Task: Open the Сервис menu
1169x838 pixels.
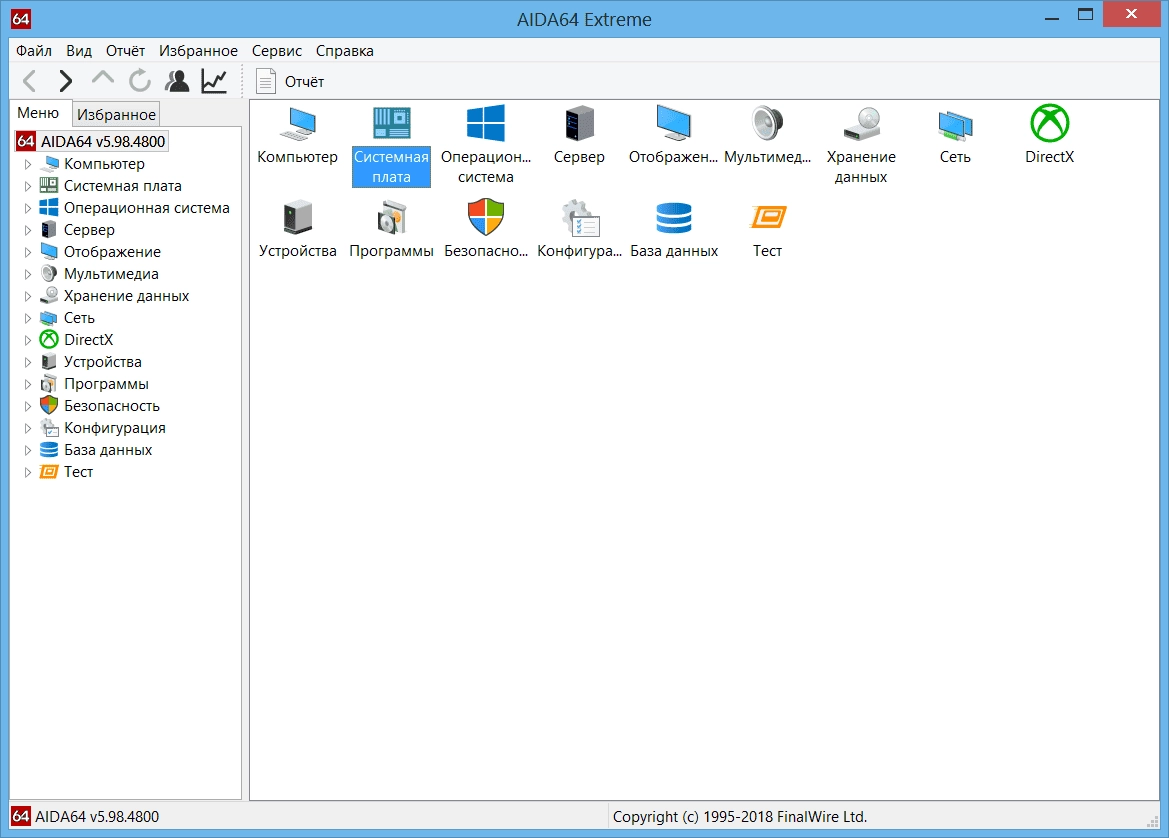Action: click(277, 51)
